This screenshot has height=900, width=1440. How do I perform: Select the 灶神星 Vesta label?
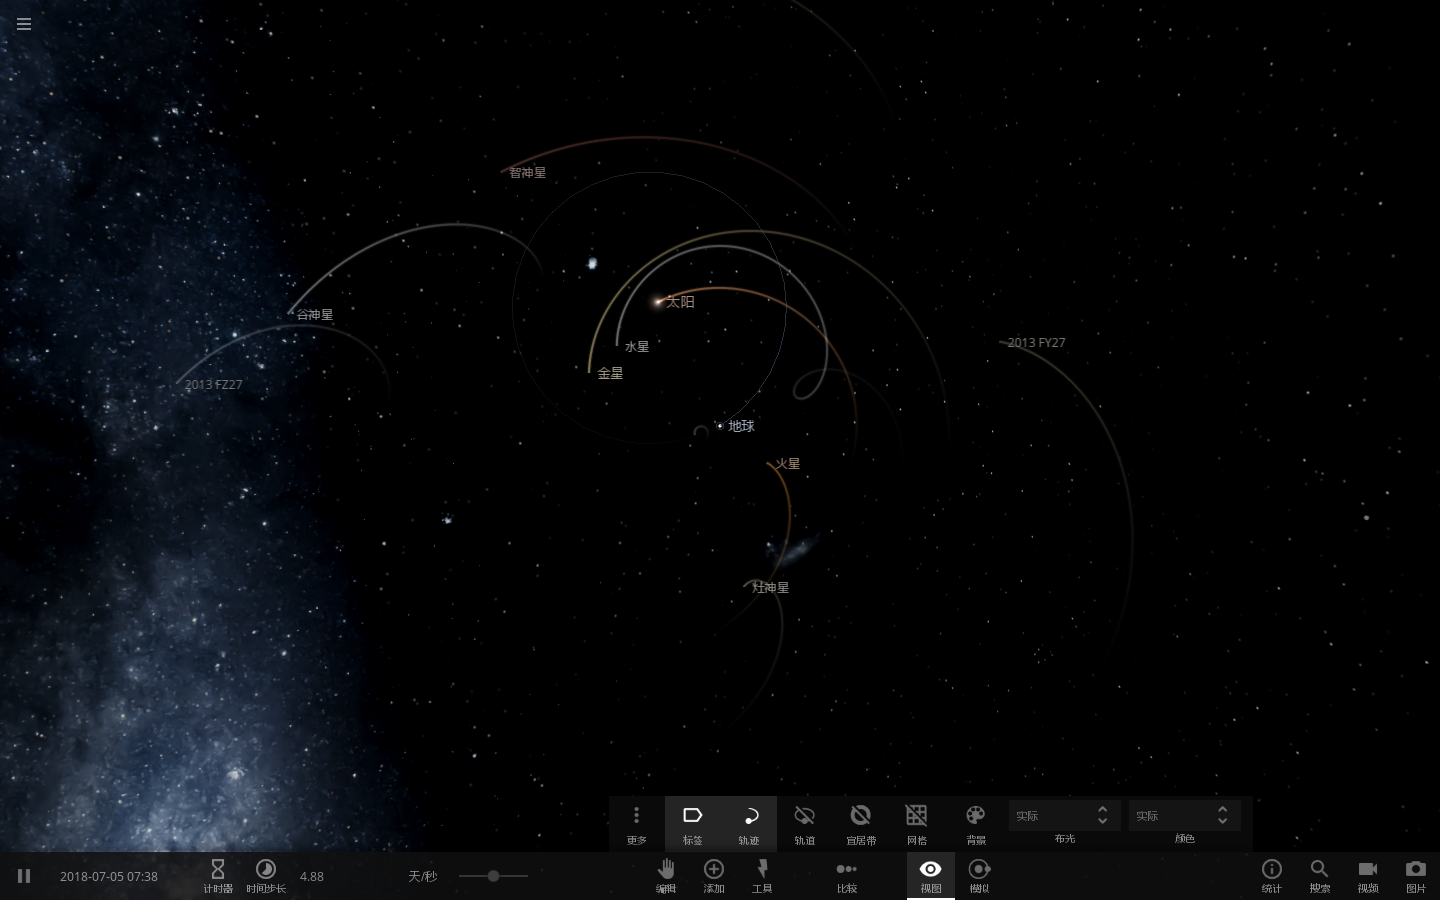[x=771, y=588]
